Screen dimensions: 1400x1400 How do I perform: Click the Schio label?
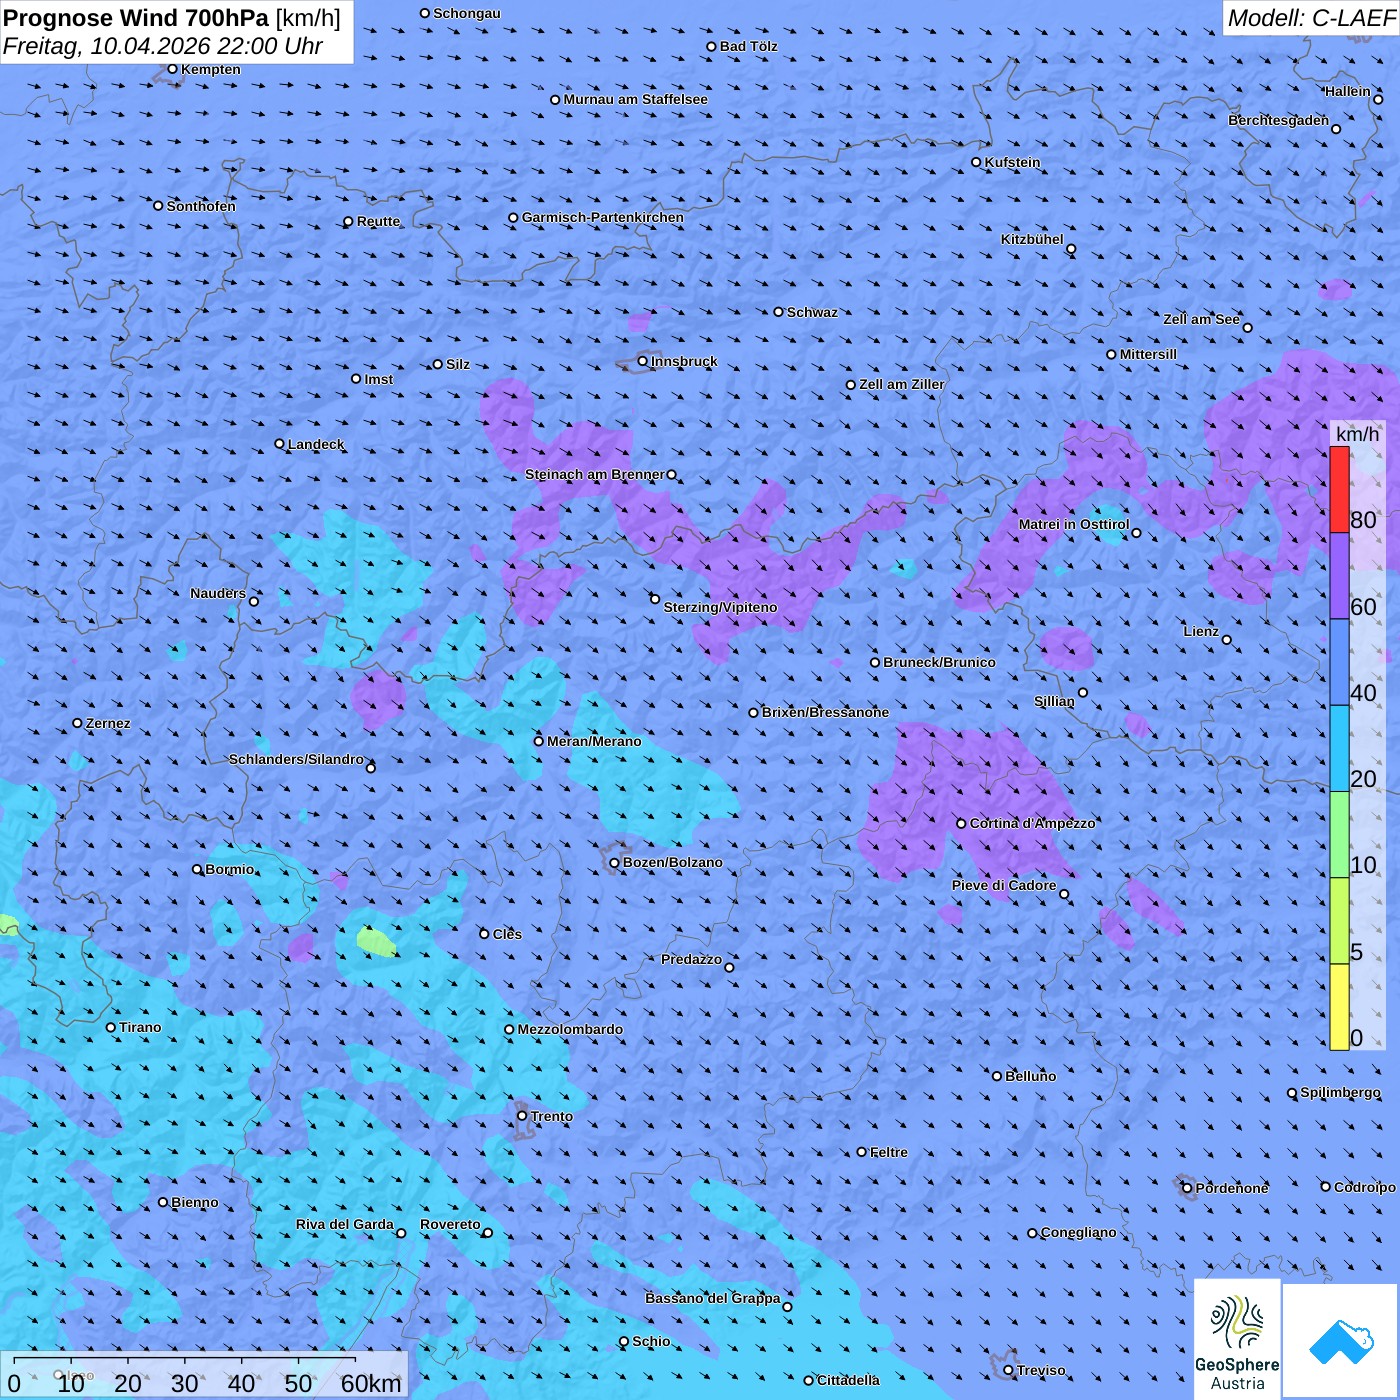click(651, 1341)
